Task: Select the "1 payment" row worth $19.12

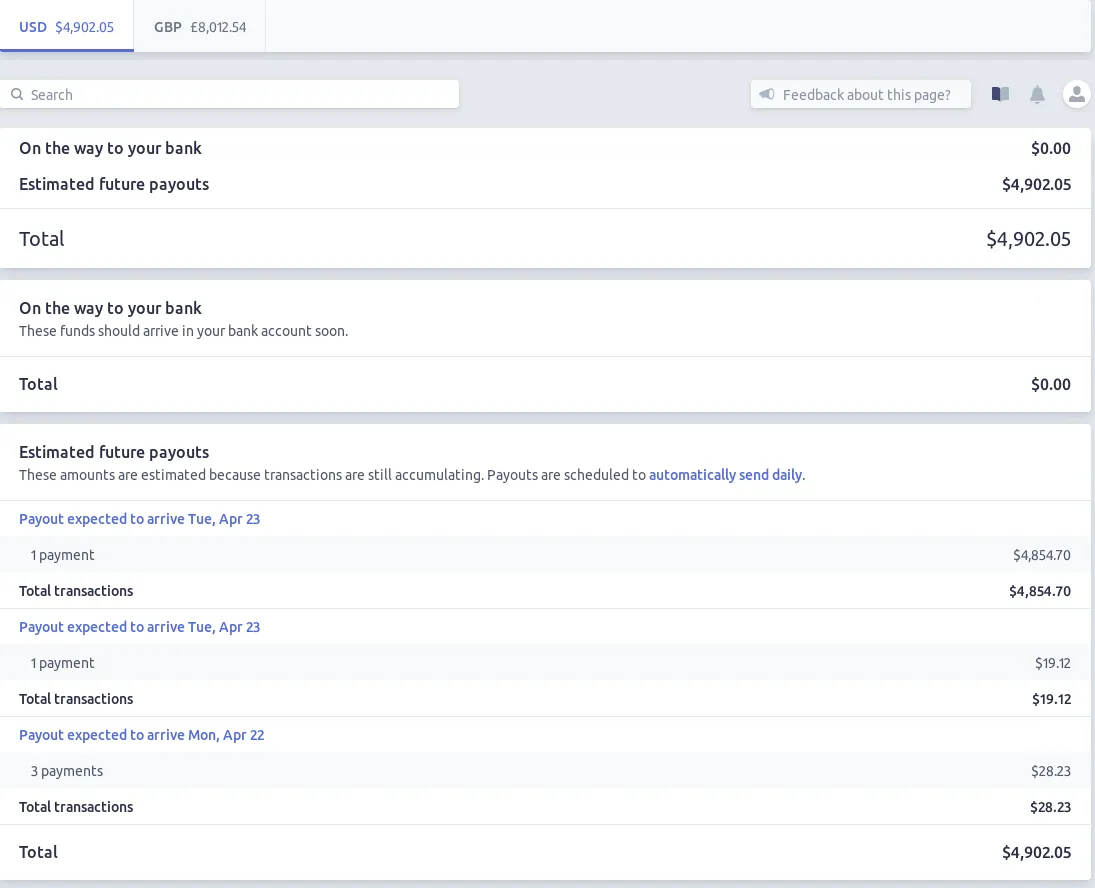Action: click(545, 663)
